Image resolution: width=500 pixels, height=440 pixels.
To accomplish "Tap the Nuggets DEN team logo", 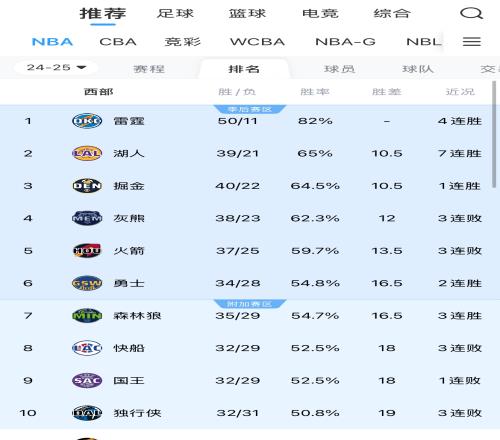I will (87, 186).
